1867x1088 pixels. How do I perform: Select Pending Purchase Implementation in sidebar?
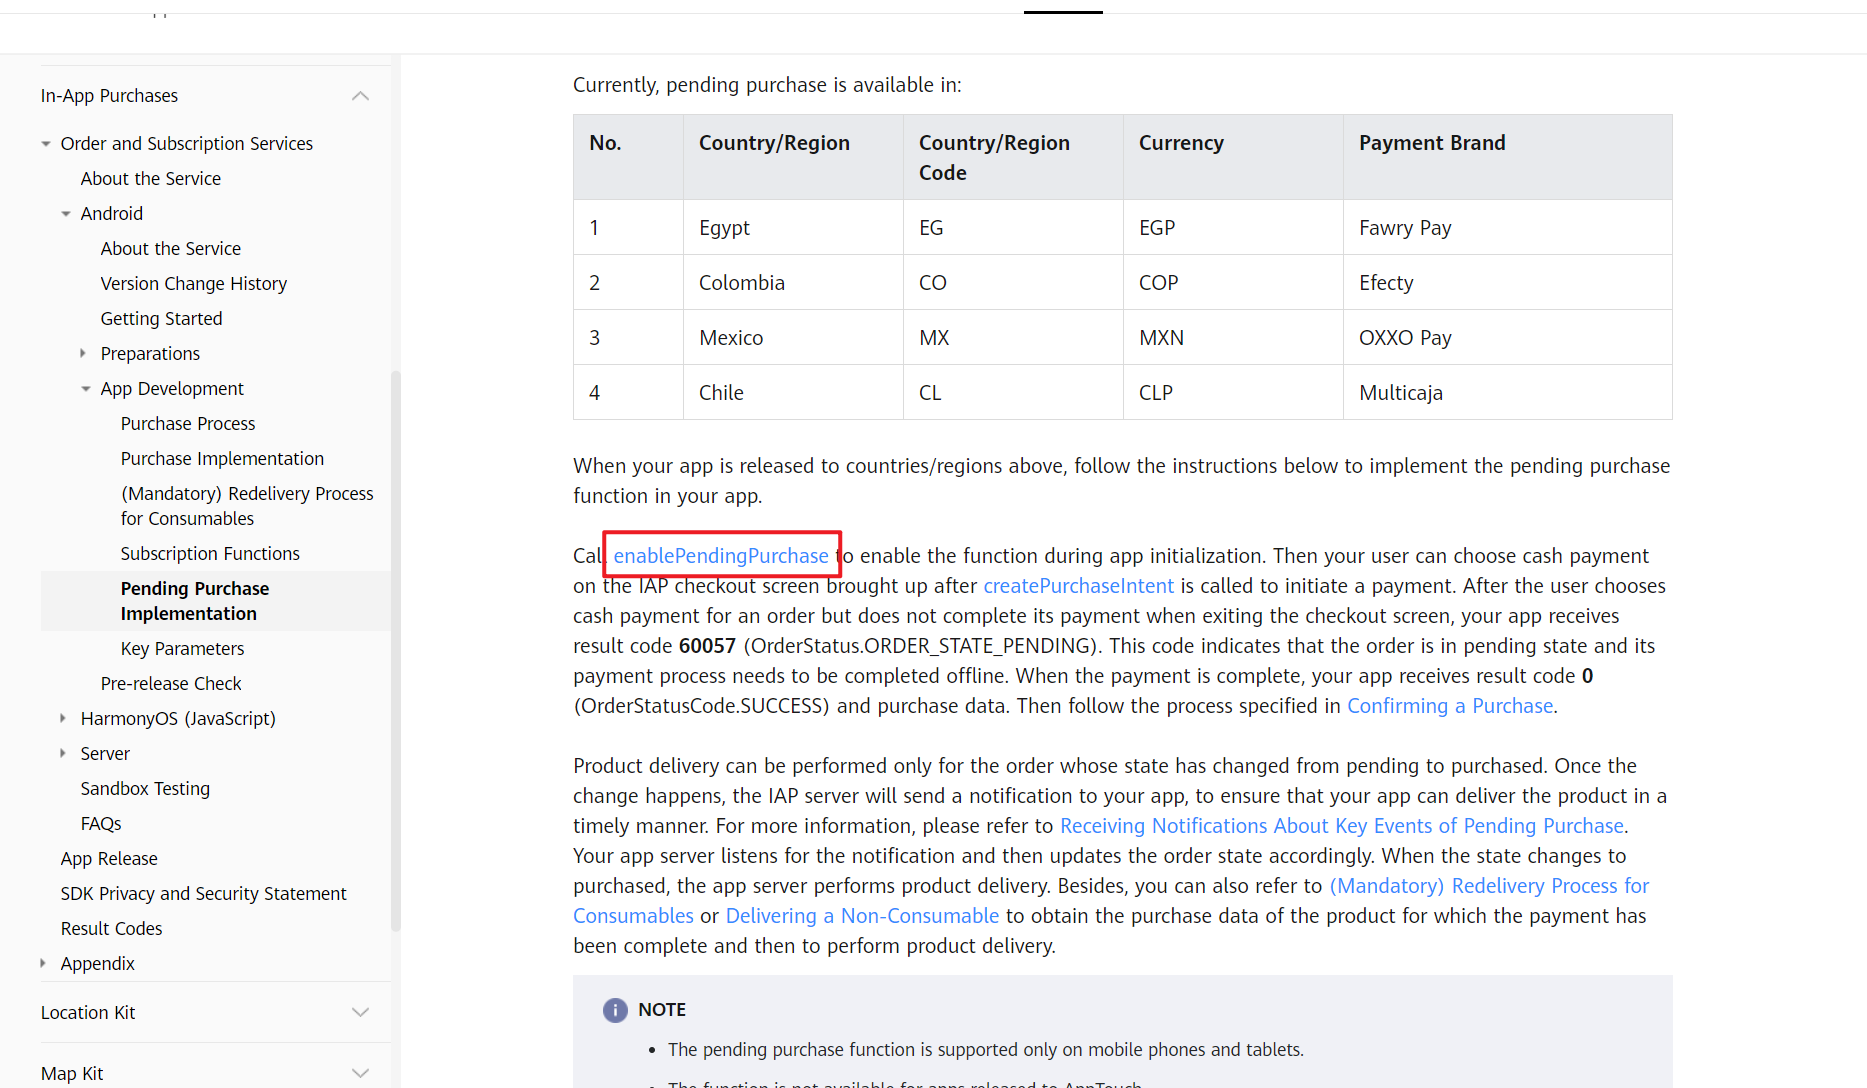(x=194, y=601)
